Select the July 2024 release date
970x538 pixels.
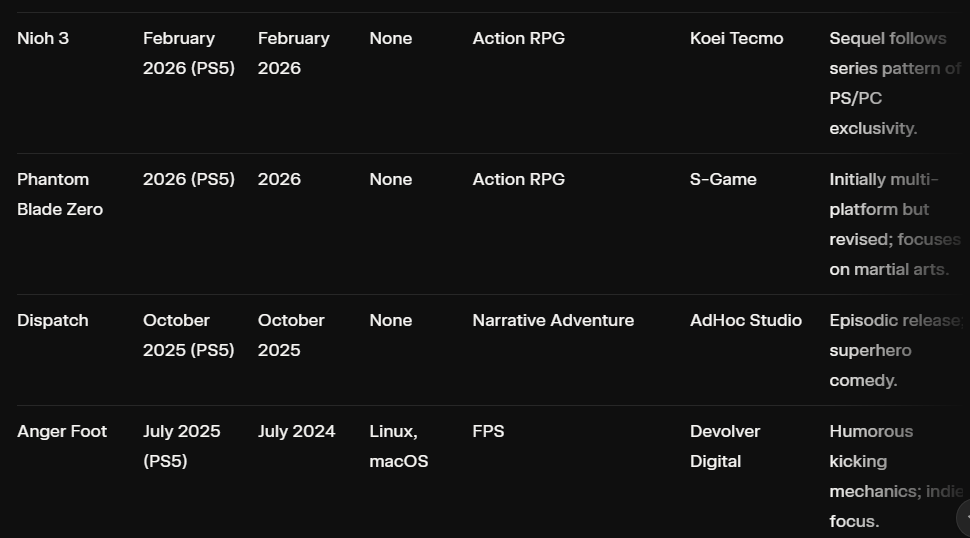296,432
